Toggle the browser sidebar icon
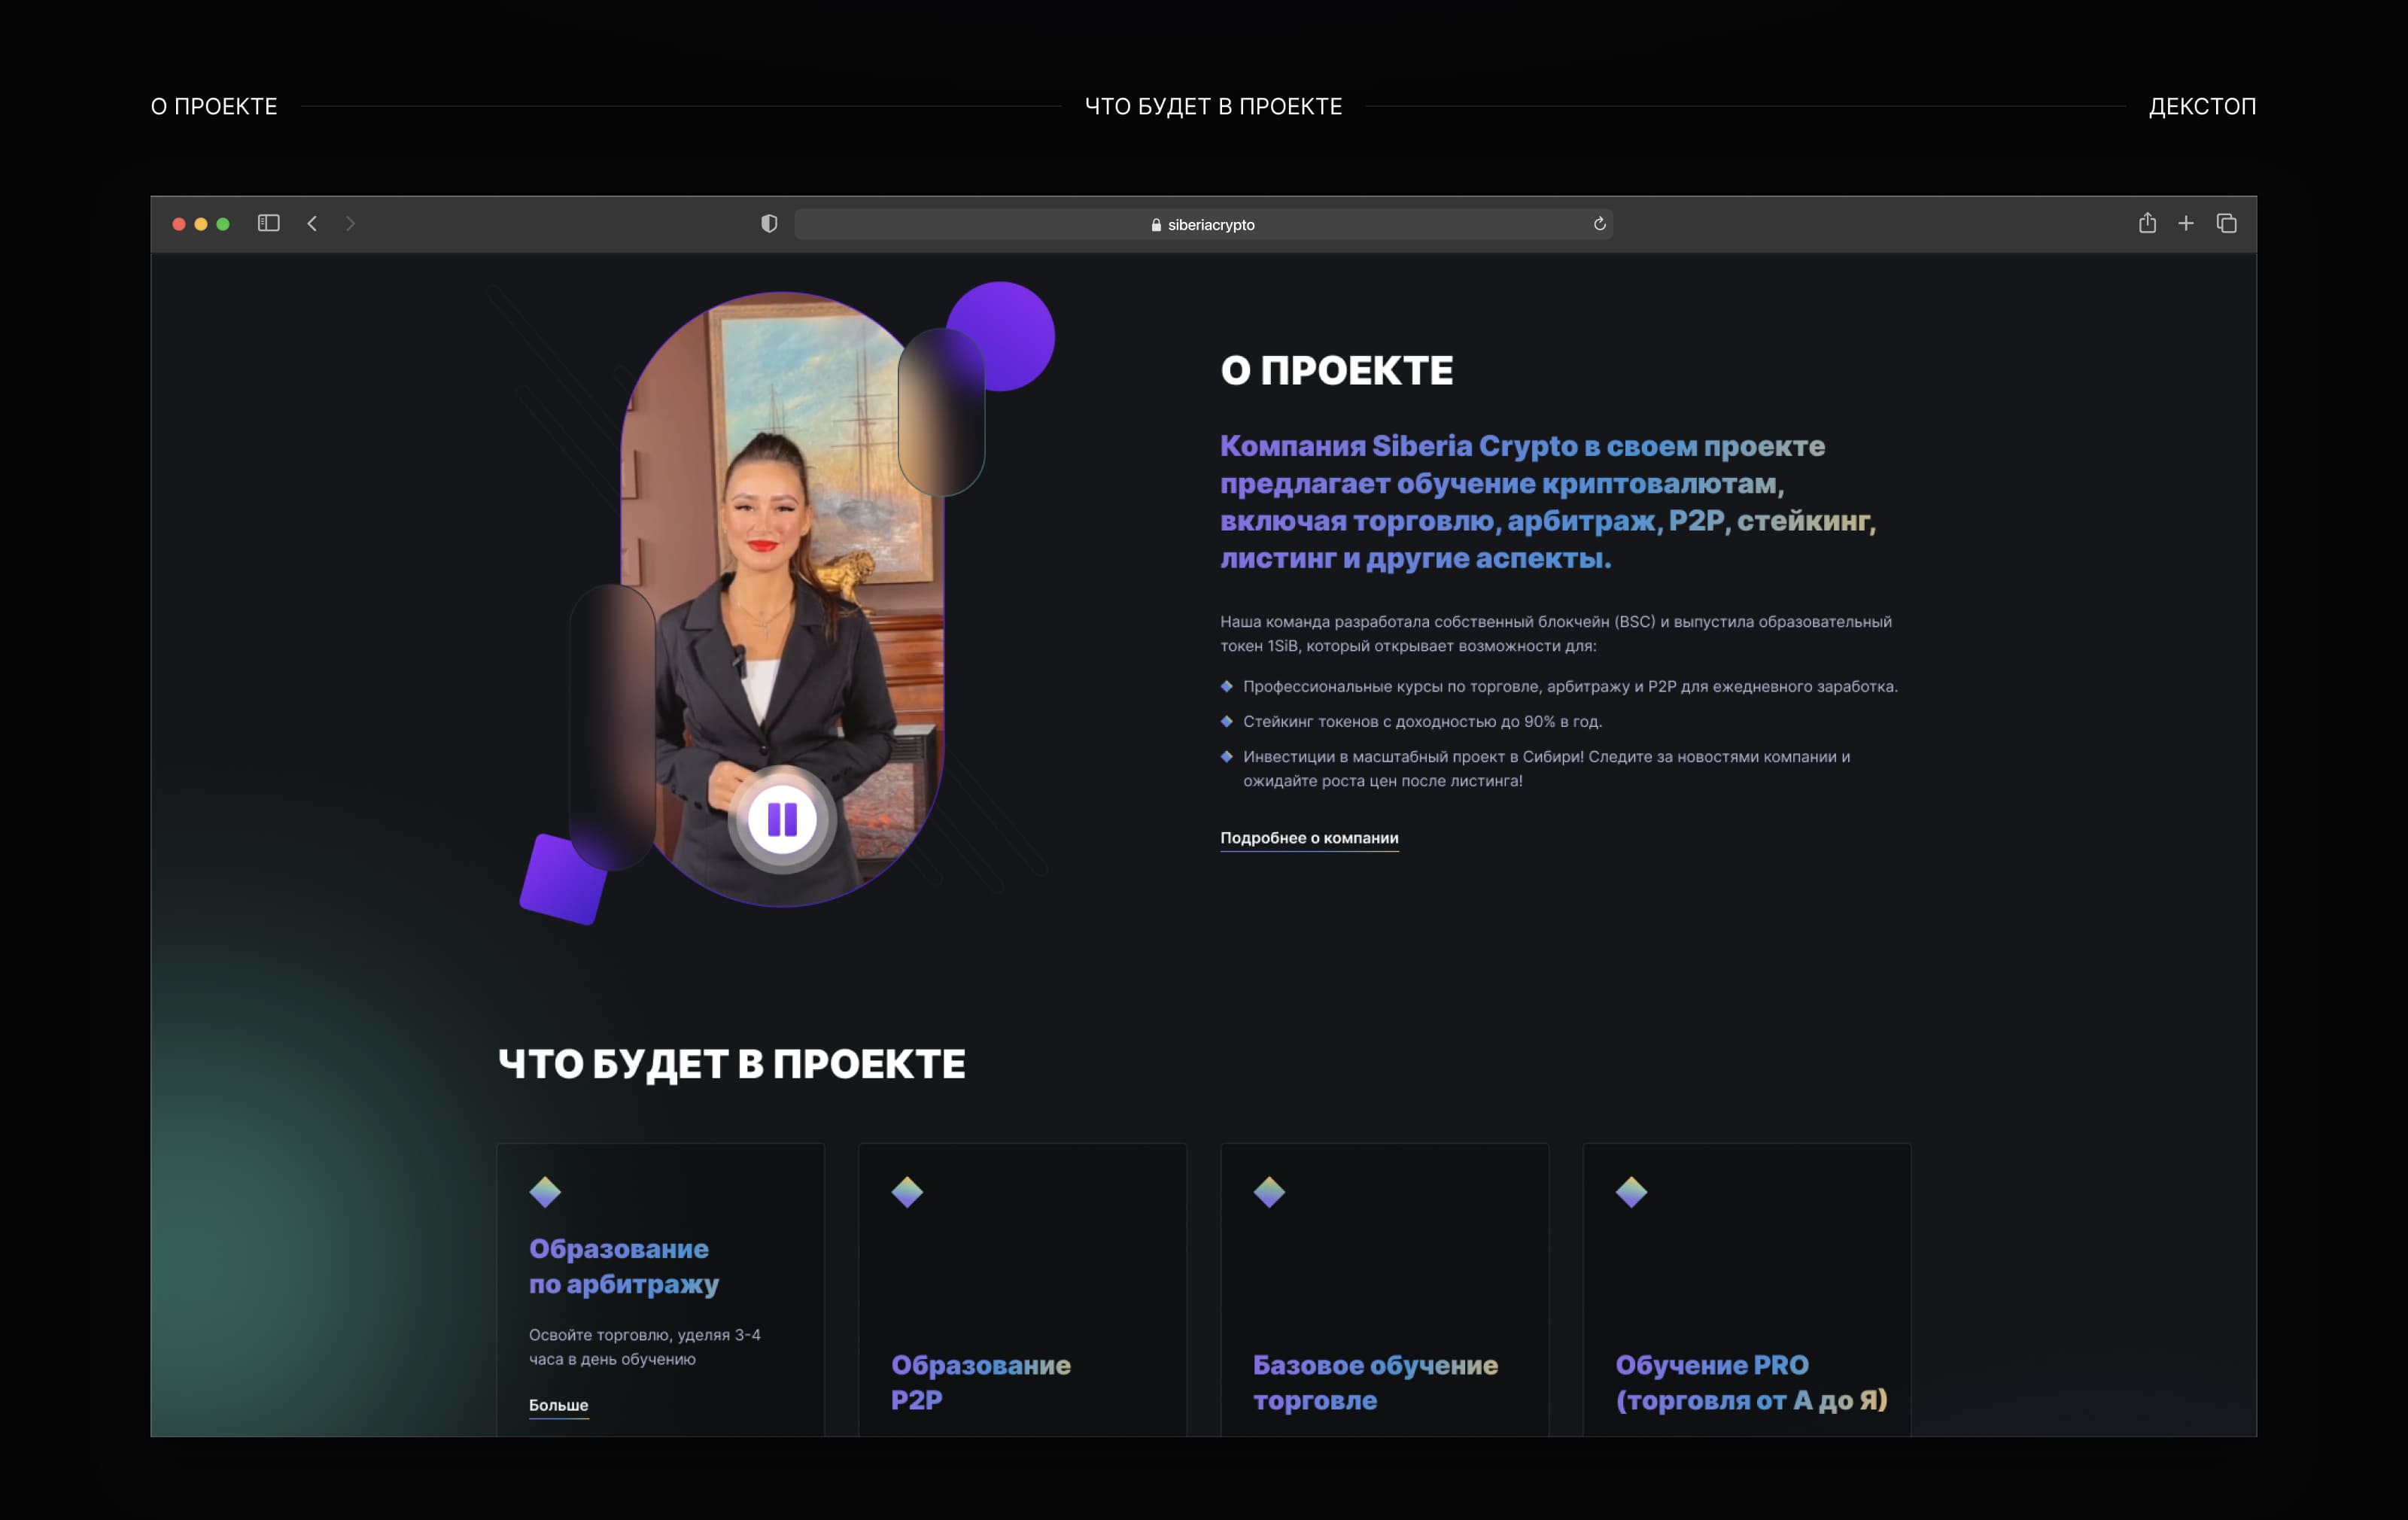Image resolution: width=2408 pixels, height=1520 pixels. click(x=268, y=223)
